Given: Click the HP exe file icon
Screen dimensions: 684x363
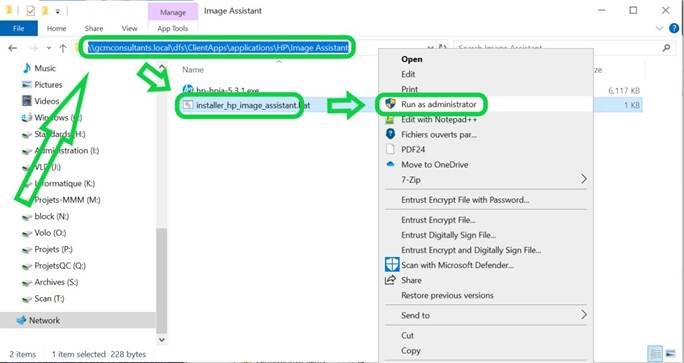Looking at the screenshot, I should (x=188, y=90).
